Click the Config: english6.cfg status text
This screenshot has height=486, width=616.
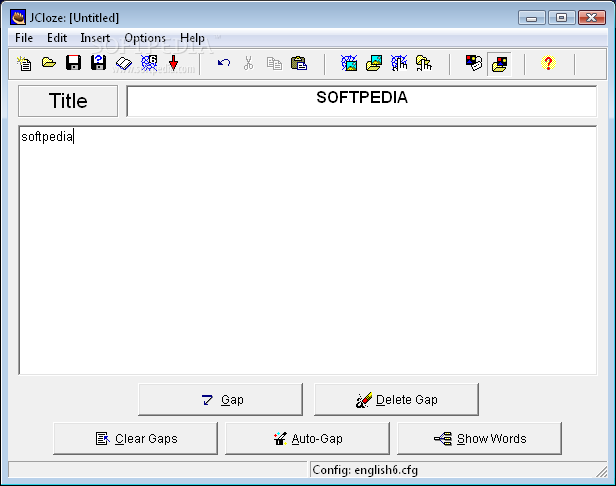point(365,470)
